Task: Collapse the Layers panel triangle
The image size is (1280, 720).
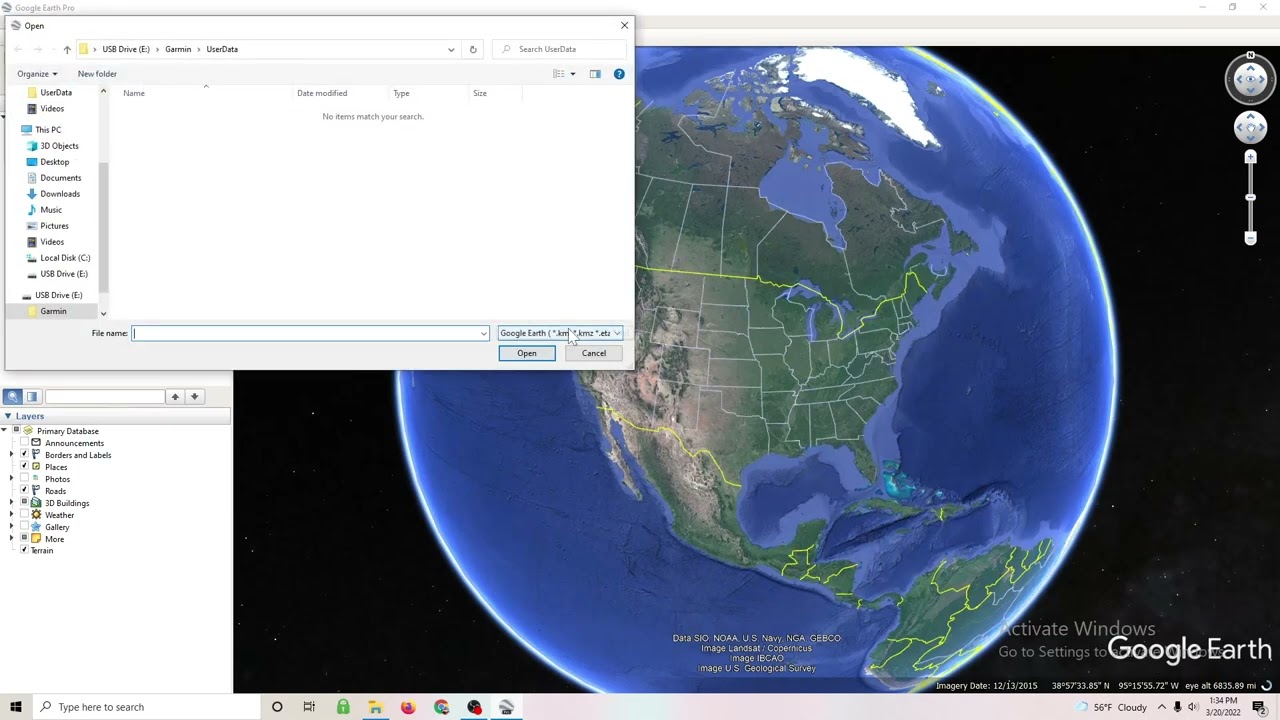Action: tap(8, 416)
